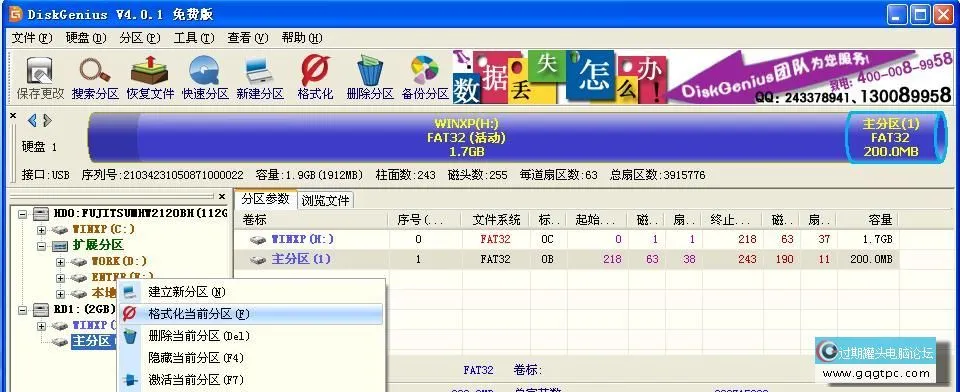The height and width of the screenshot is (392, 960).
Task: Click the DiskGenius app icon in title bar
Action: pyautogui.click(x=15, y=13)
